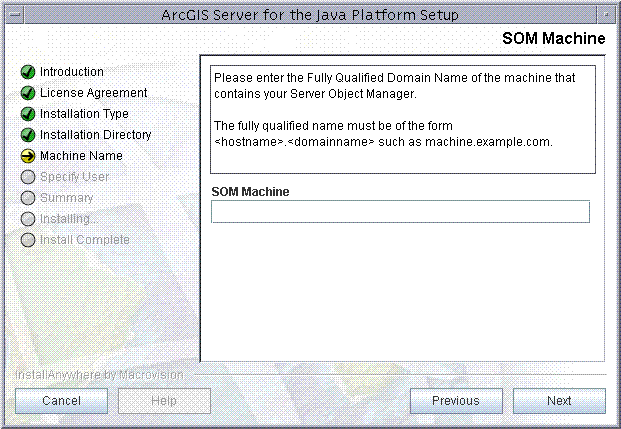Select the Machine Name step label
621x429 pixels.
[x=81, y=156]
